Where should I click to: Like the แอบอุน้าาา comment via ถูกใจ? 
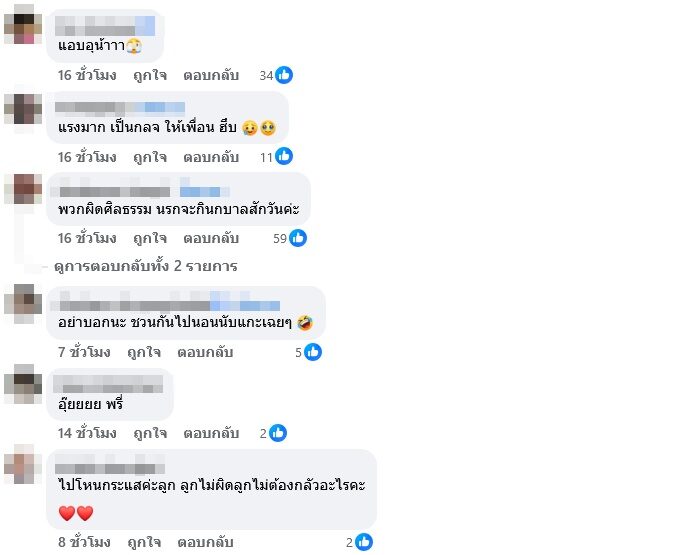(150, 75)
